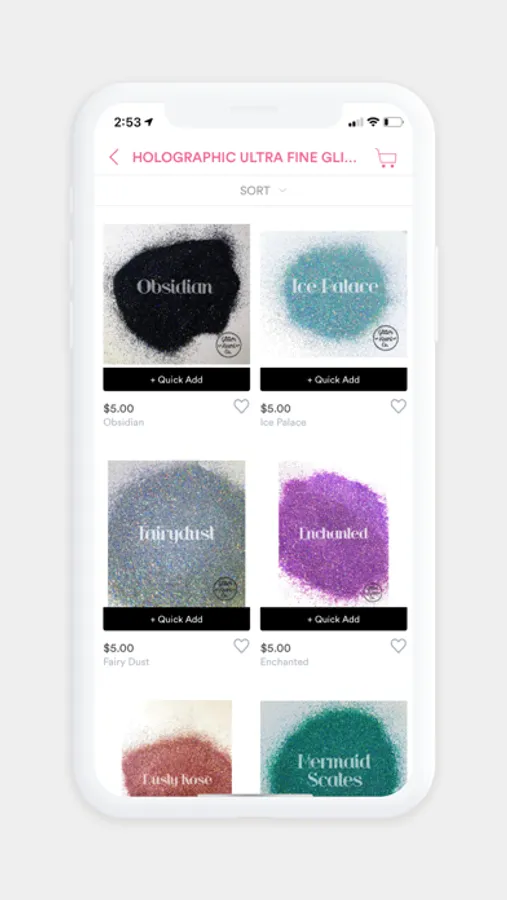Expand the chevron next to SORT
507x900 pixels.
click(x=282, y=191)
